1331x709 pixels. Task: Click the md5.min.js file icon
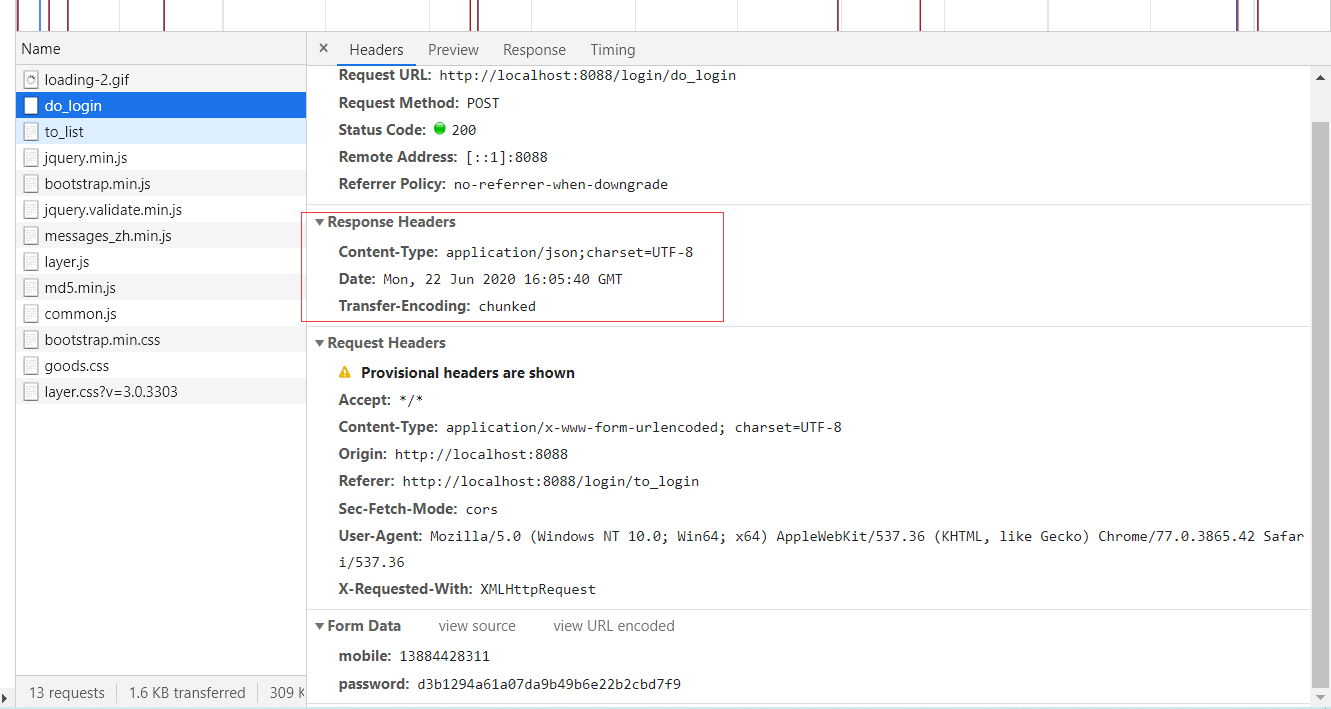coord(31,288)
